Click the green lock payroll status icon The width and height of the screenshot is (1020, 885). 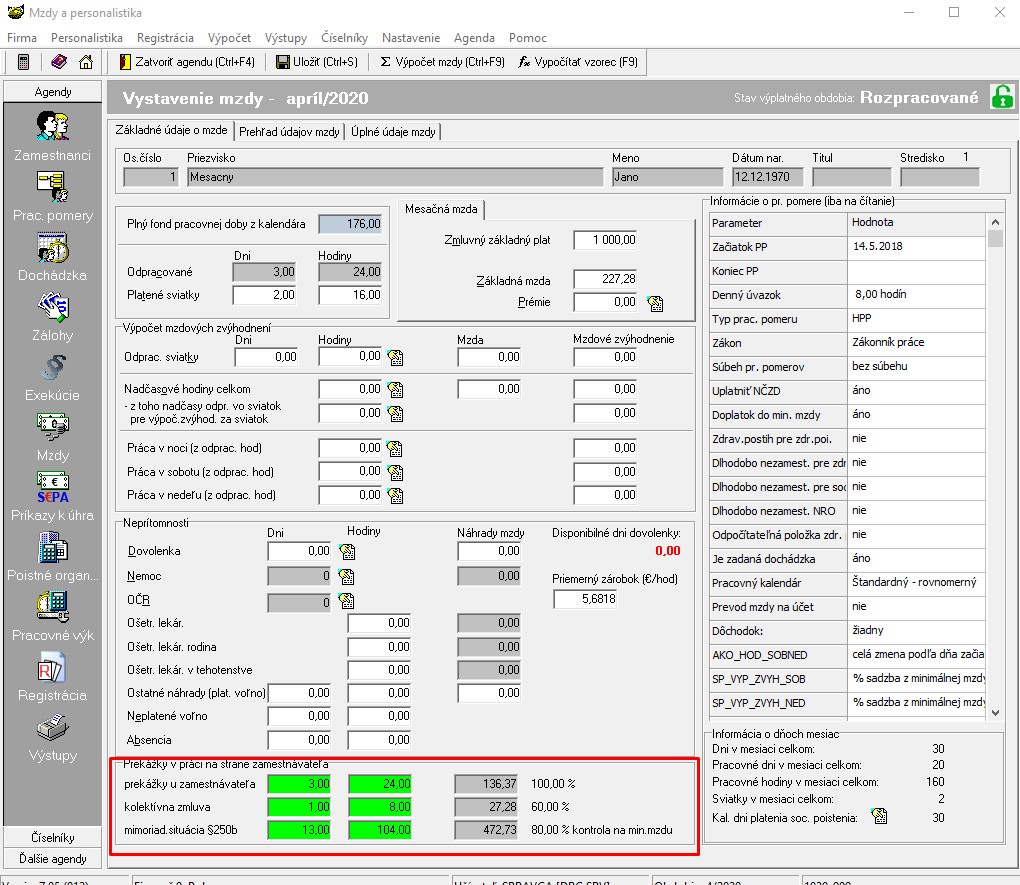[x=1001, y=97]
